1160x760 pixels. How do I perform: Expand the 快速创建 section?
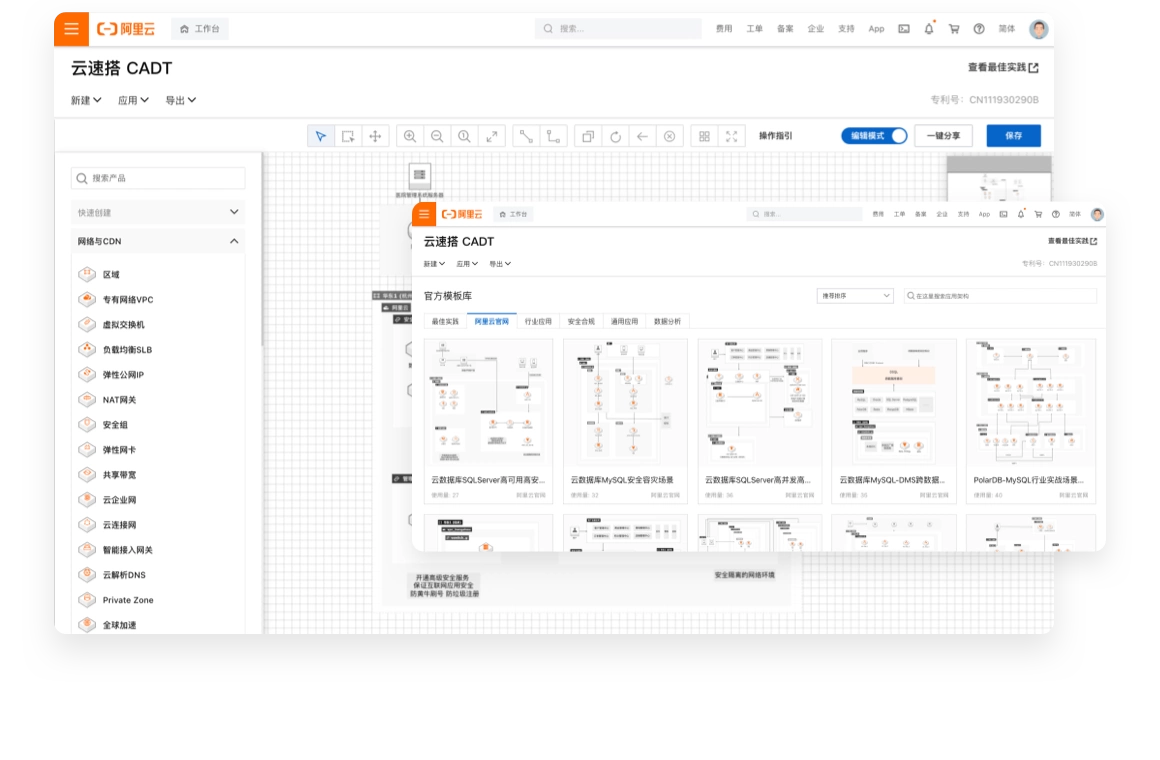158,212
